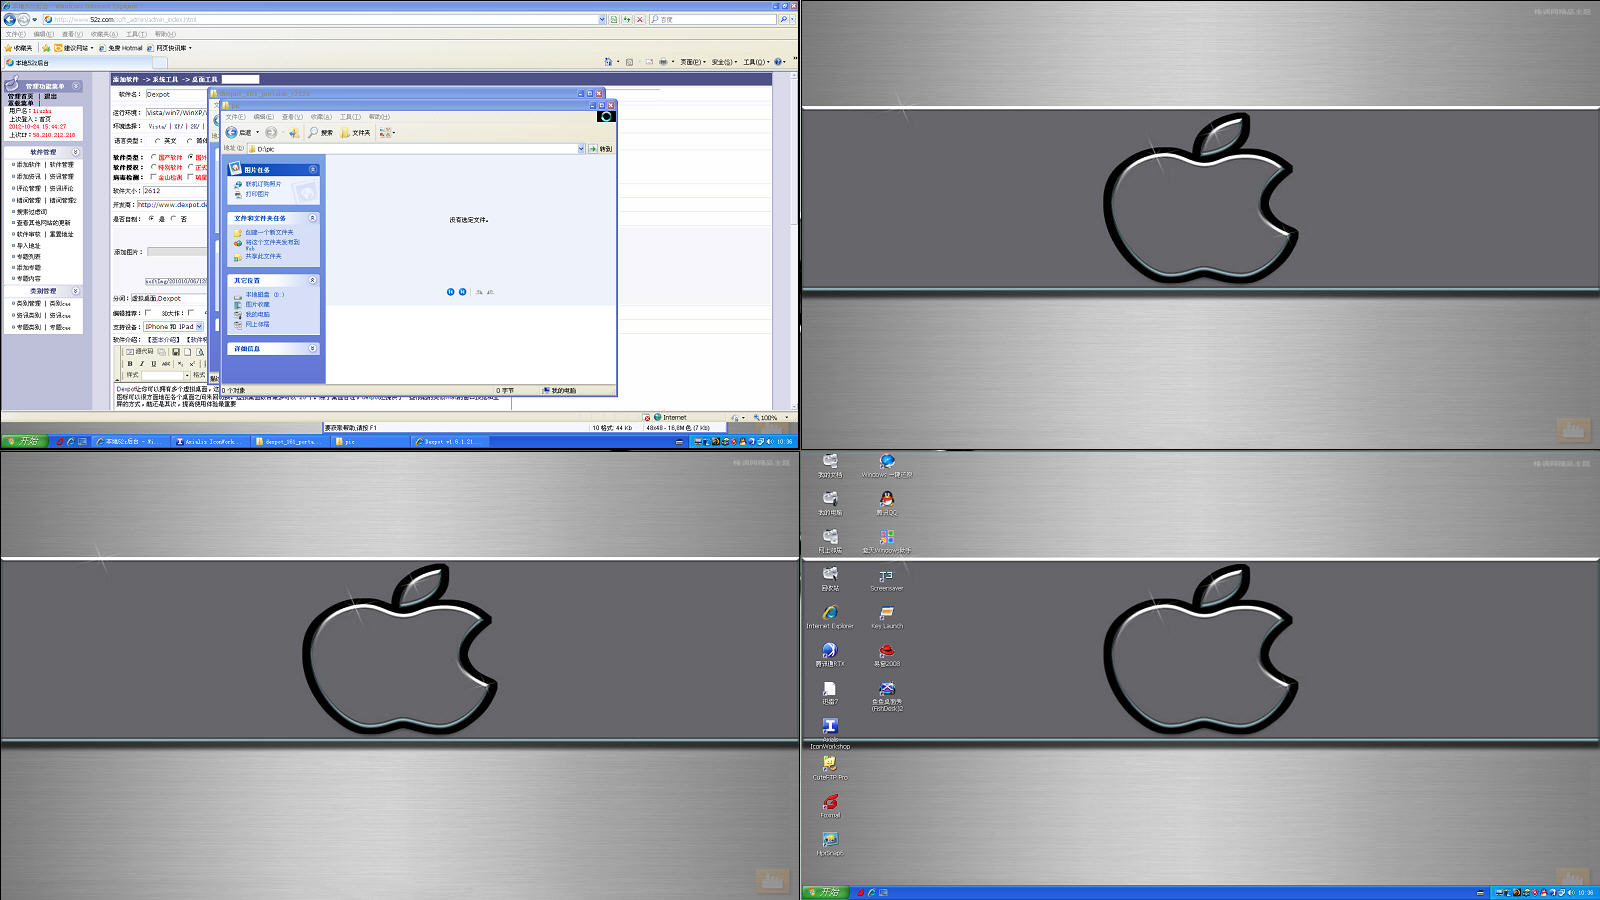Open the CuteFTP Pro desktop icon
Image resolution: width=1600 pixels, height=900 pixels.
pos(830,768)
